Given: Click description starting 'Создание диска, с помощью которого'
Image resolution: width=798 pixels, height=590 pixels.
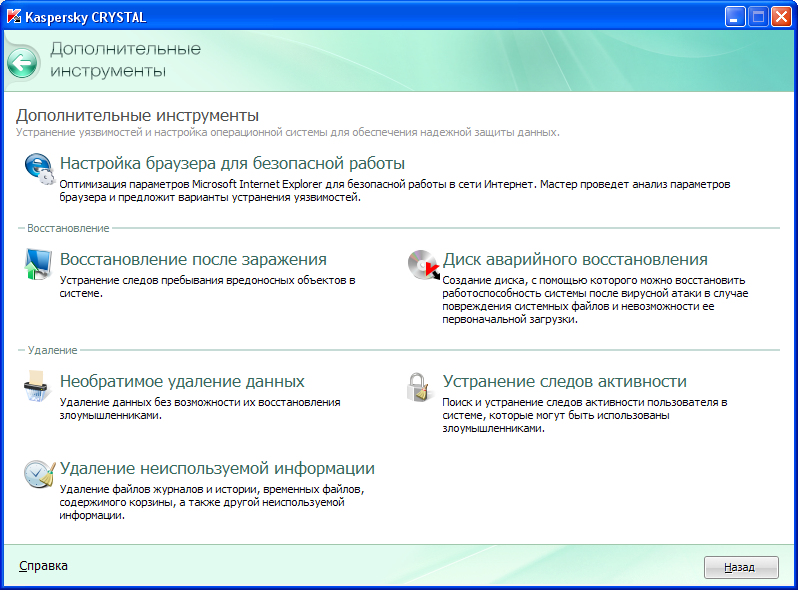Looking at the screenshot, I should 595,300.
